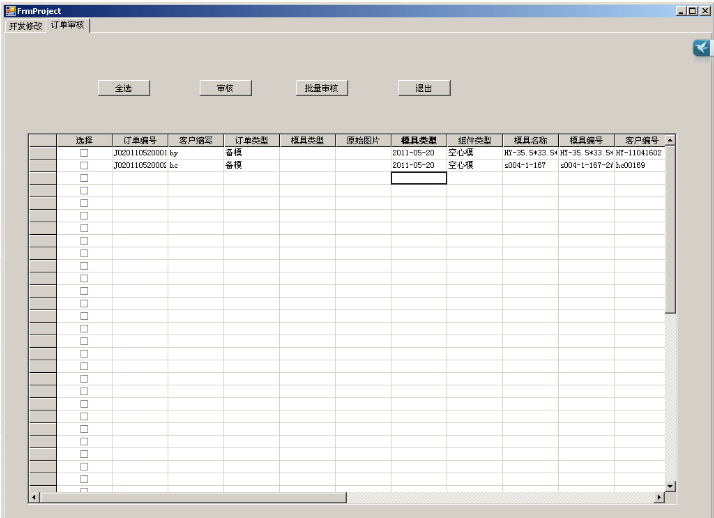714x518 pixels.
Task: Click the 模具名称 column header
Action: pos(530,140)
